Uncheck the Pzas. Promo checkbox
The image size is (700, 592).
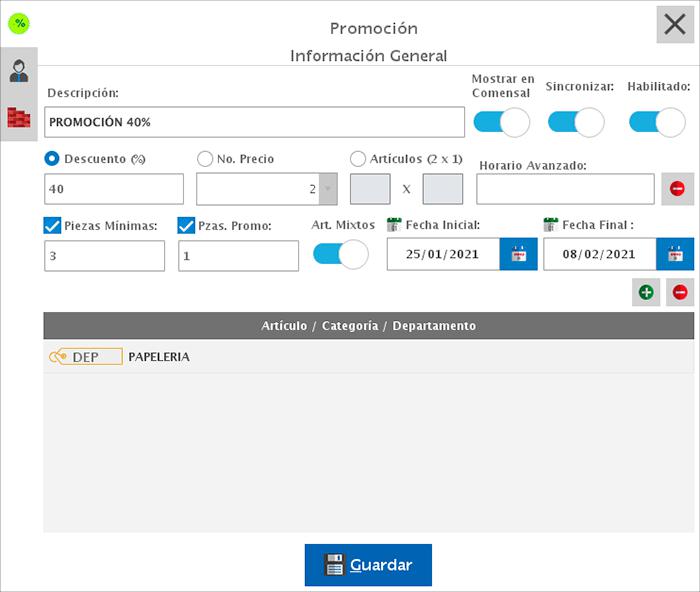tap(187, 226)
